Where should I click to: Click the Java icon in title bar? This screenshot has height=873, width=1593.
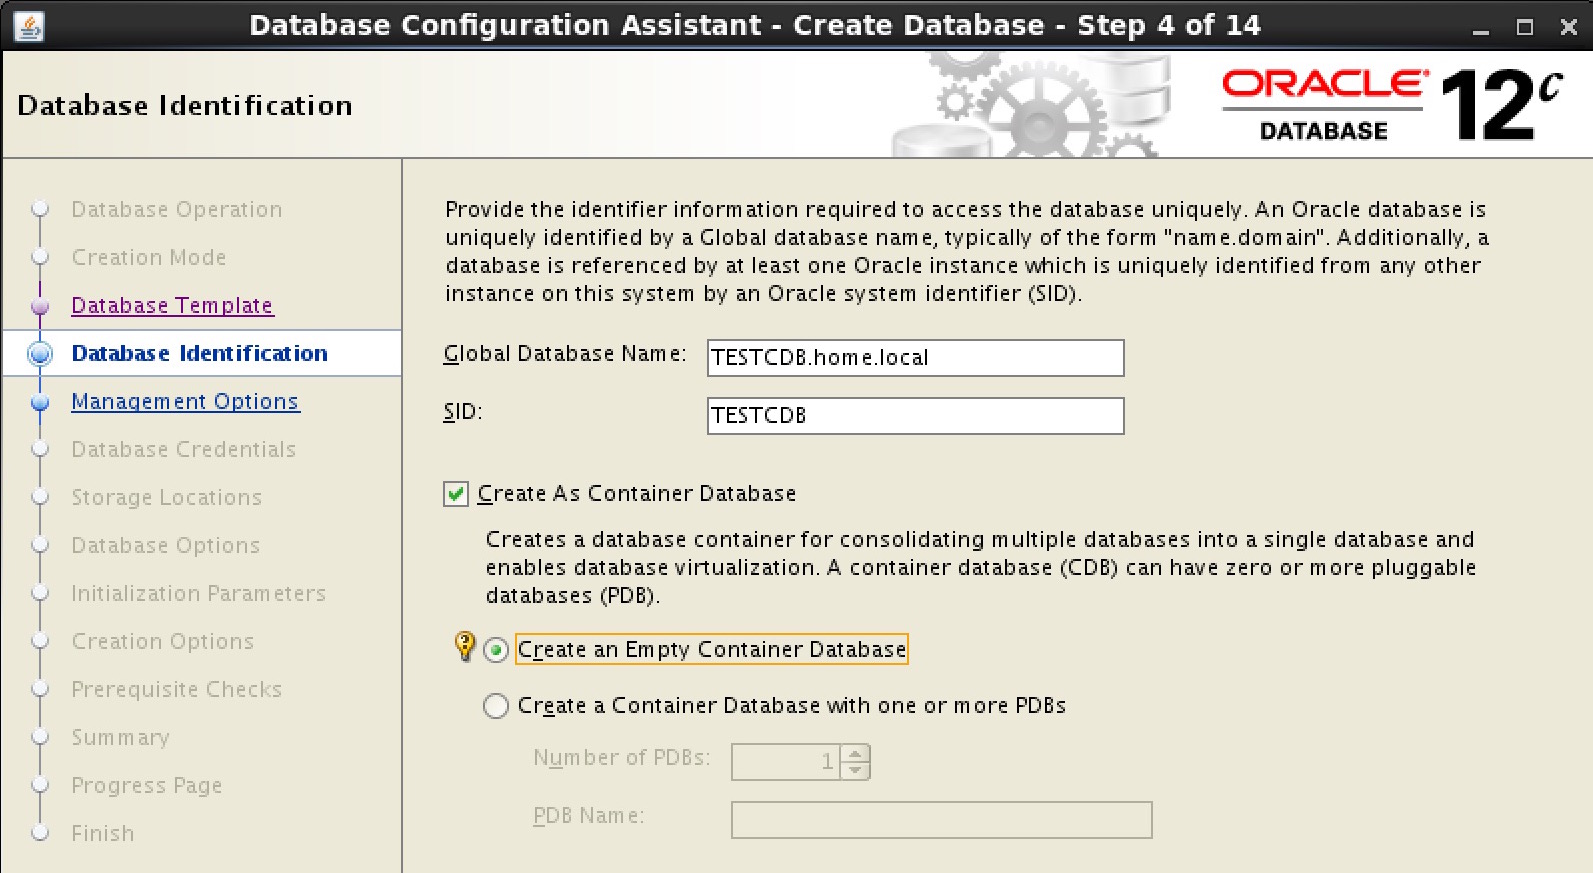[x=29, y=26]
